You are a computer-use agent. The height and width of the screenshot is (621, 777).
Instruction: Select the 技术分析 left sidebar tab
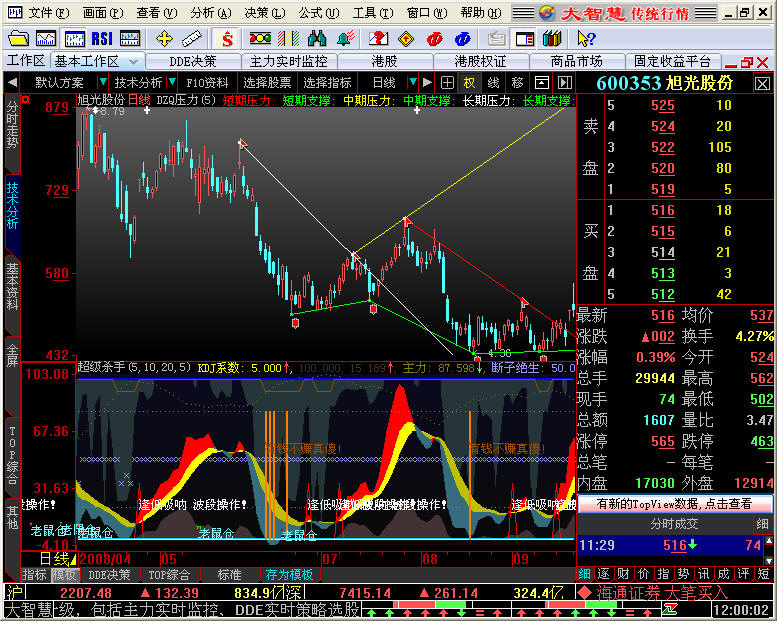click(x=12, y=206)
